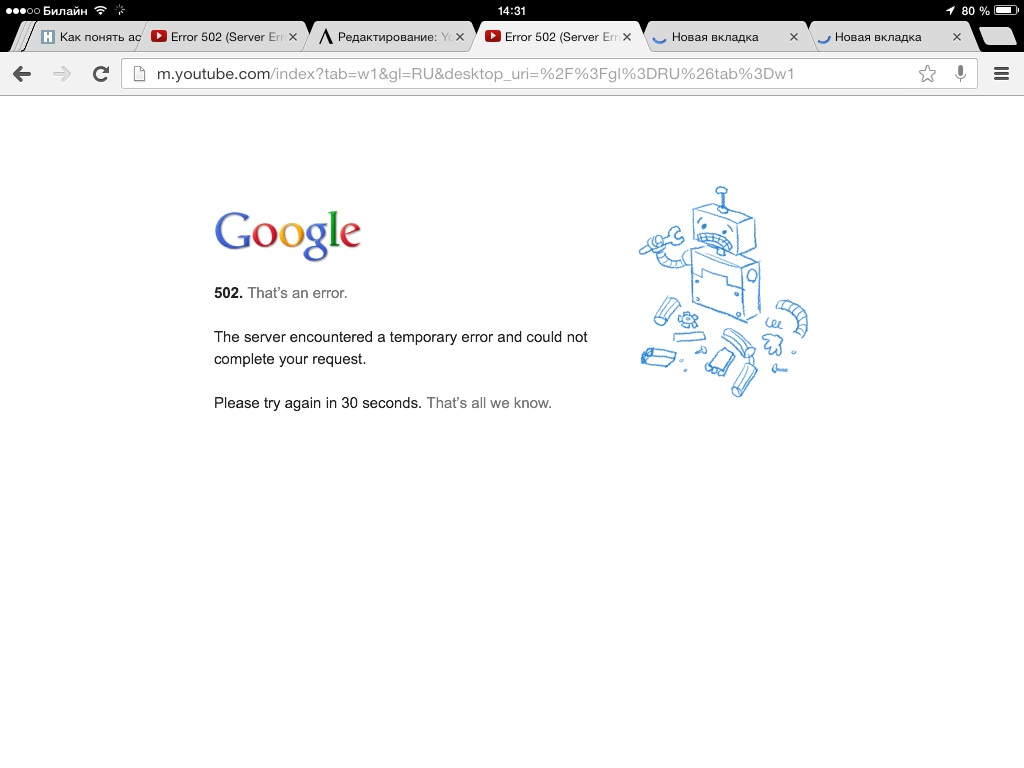Start voice search via microphone icon
Viewport: 1024px width, 768px height.
[960, 74]
